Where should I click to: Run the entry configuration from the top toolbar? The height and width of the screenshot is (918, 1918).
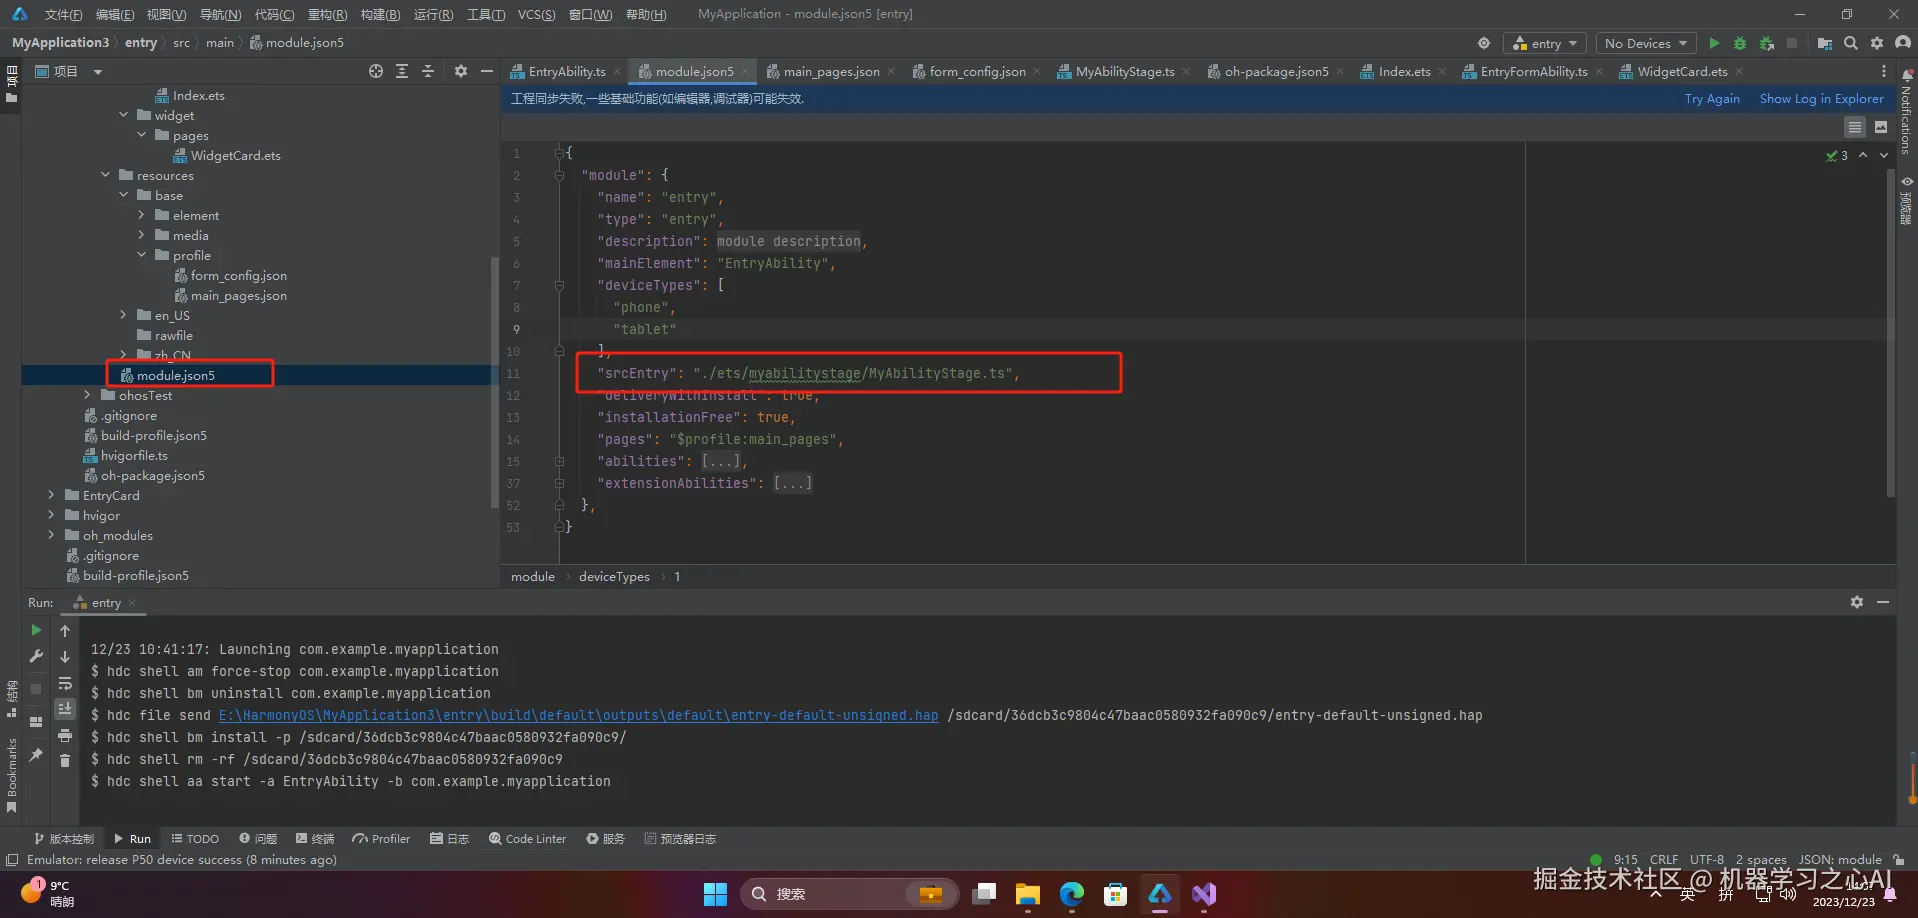click(1714, 43)
